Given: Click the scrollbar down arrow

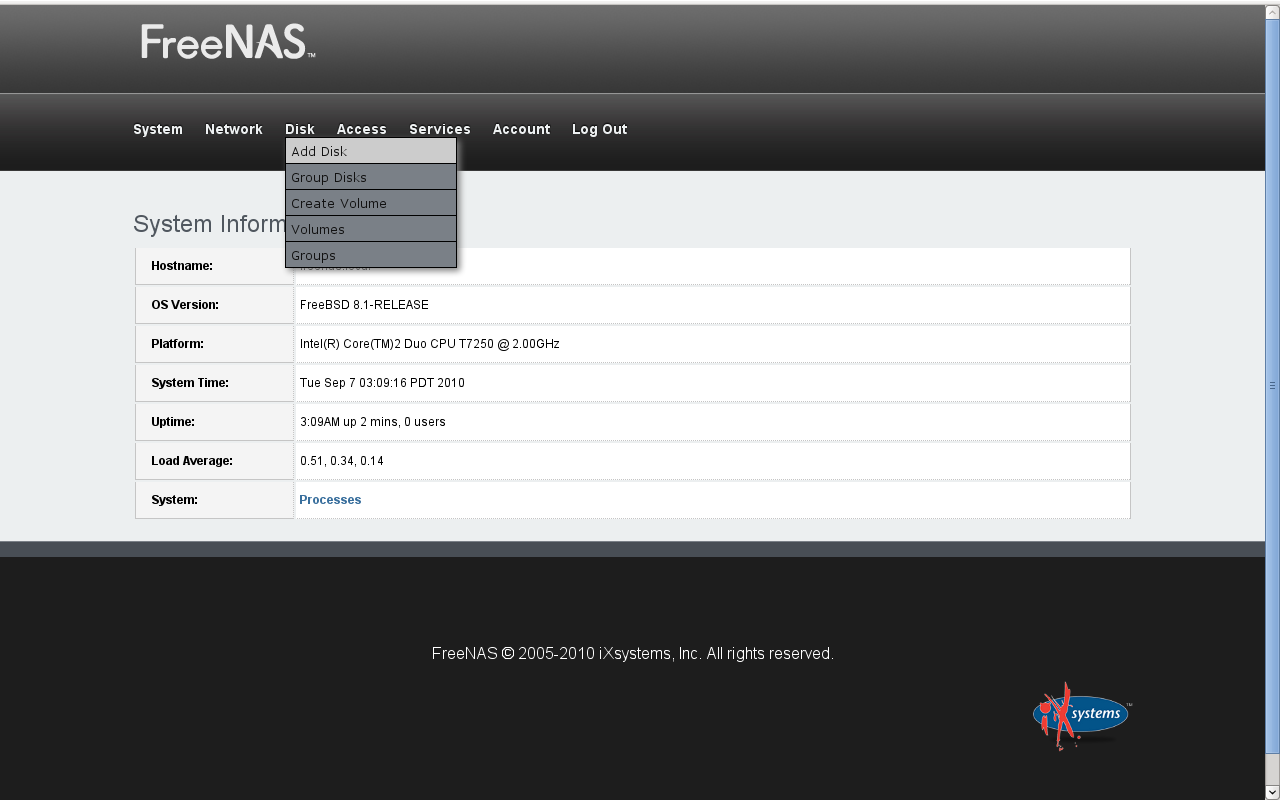Looking at the screenshot, I should tap(1272, 792).
